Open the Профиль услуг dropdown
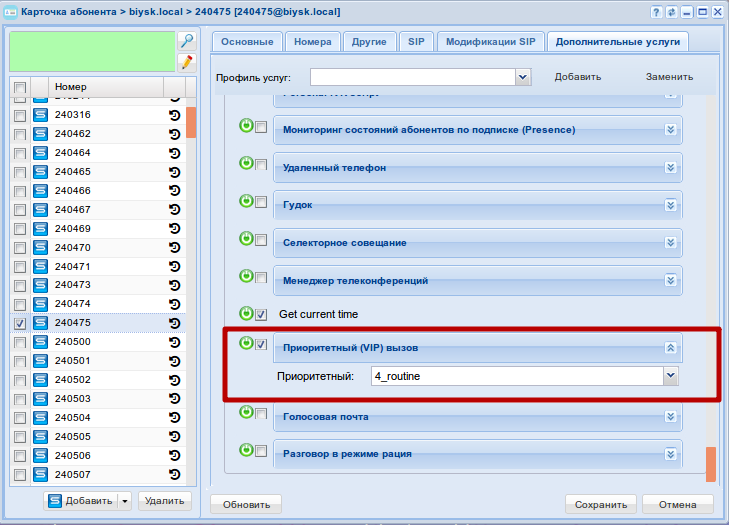Viewport: 729px width, 525px height. point(523,77)
